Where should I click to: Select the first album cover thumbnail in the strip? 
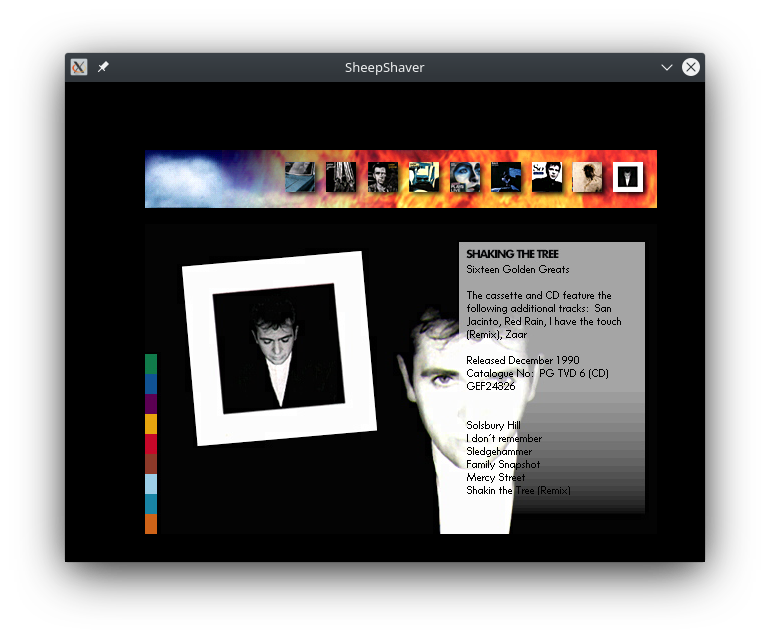click(x=300, y=177)
